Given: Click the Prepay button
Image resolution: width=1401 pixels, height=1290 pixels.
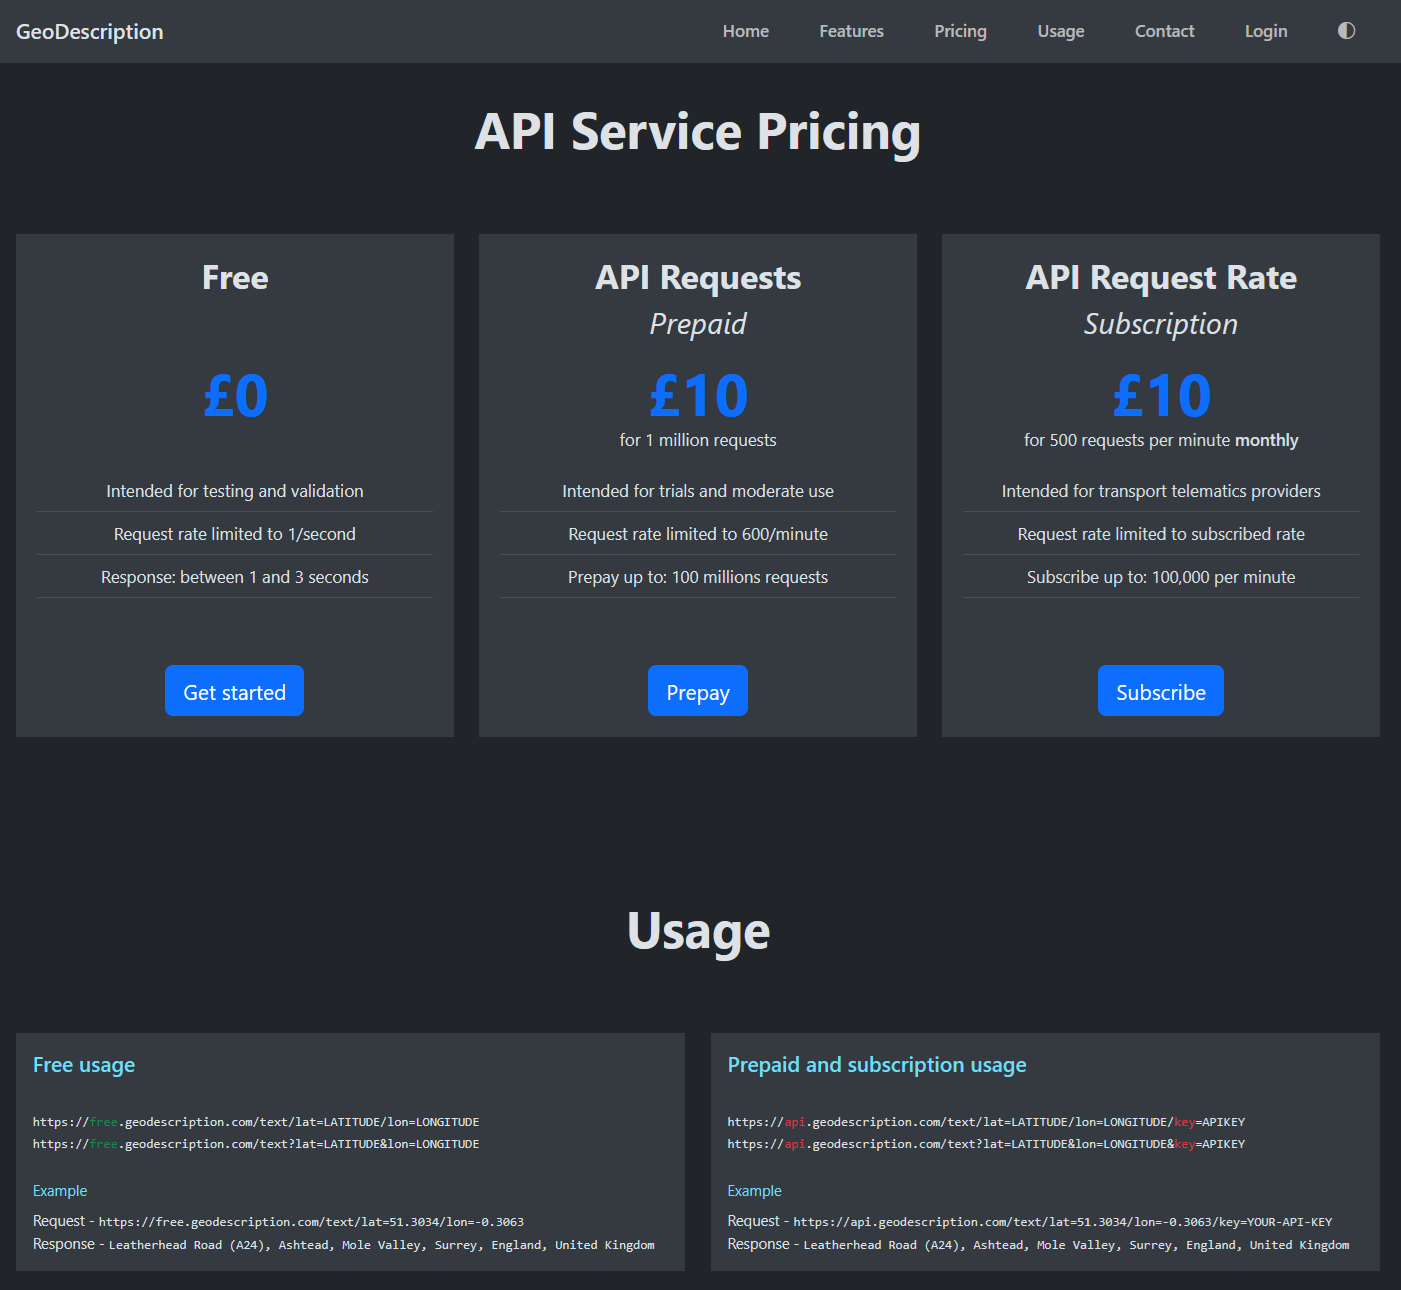Looking at the screenshot, I should pyautogui.click(x=697, y=691).
